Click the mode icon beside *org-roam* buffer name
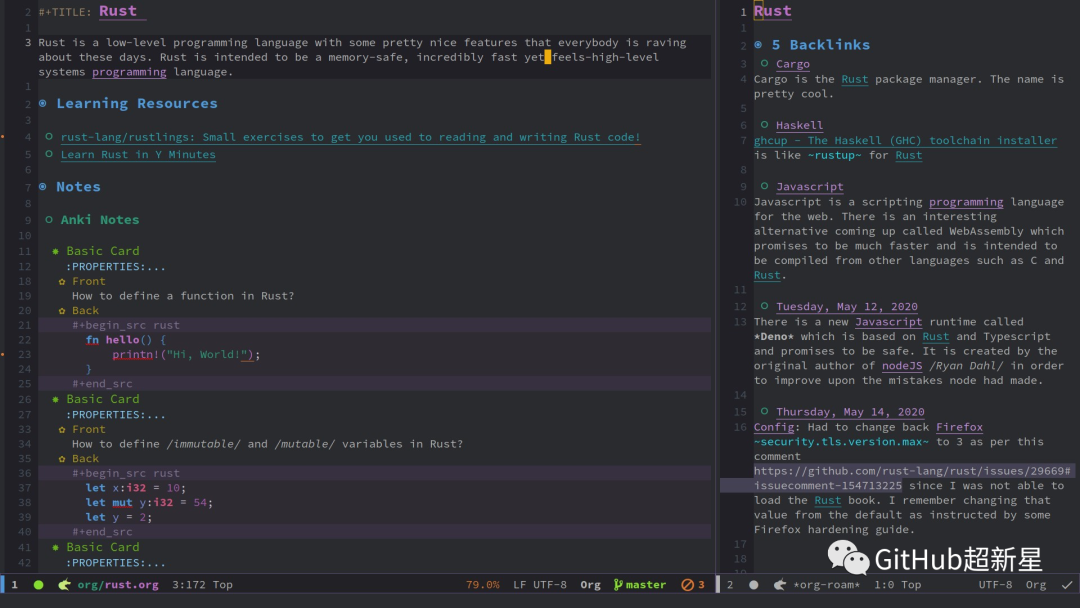Screen dimensions: 1080x608 (780, 585)
